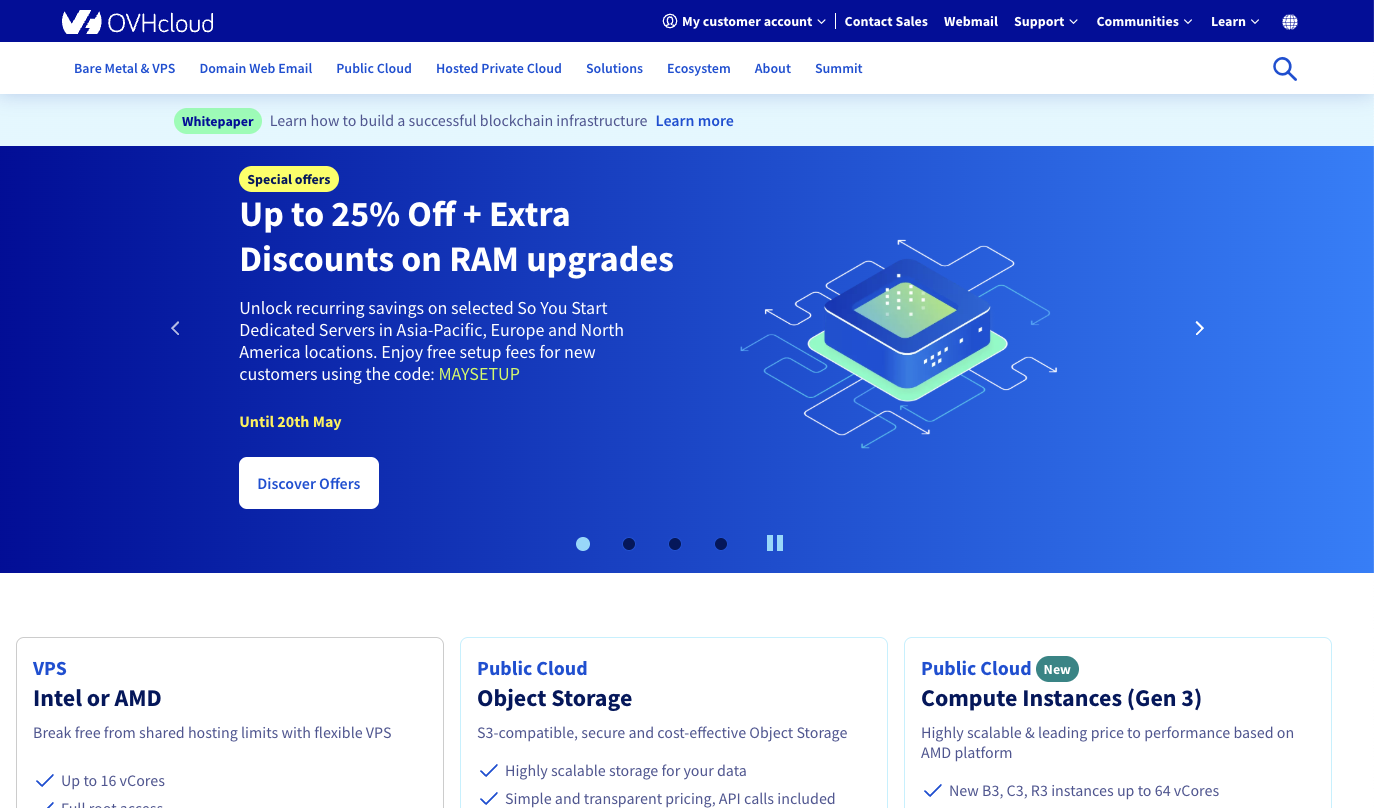Click the green Whitepaper badge
Viewport: 1374px width, 808px height.
[x=217, y=120]
